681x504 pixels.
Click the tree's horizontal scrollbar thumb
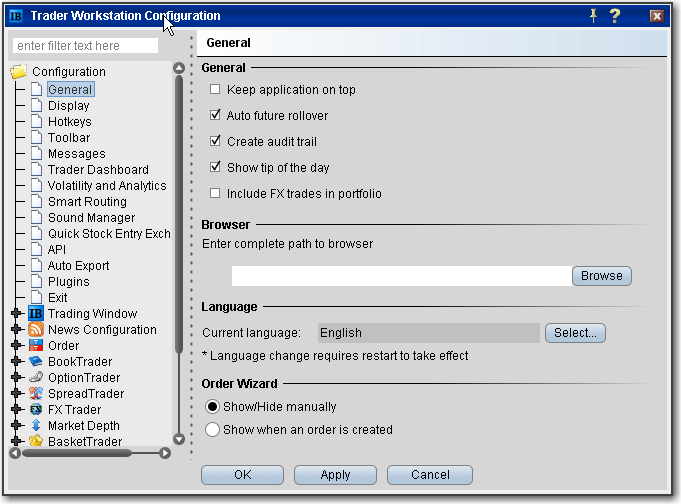pos(76,453)
